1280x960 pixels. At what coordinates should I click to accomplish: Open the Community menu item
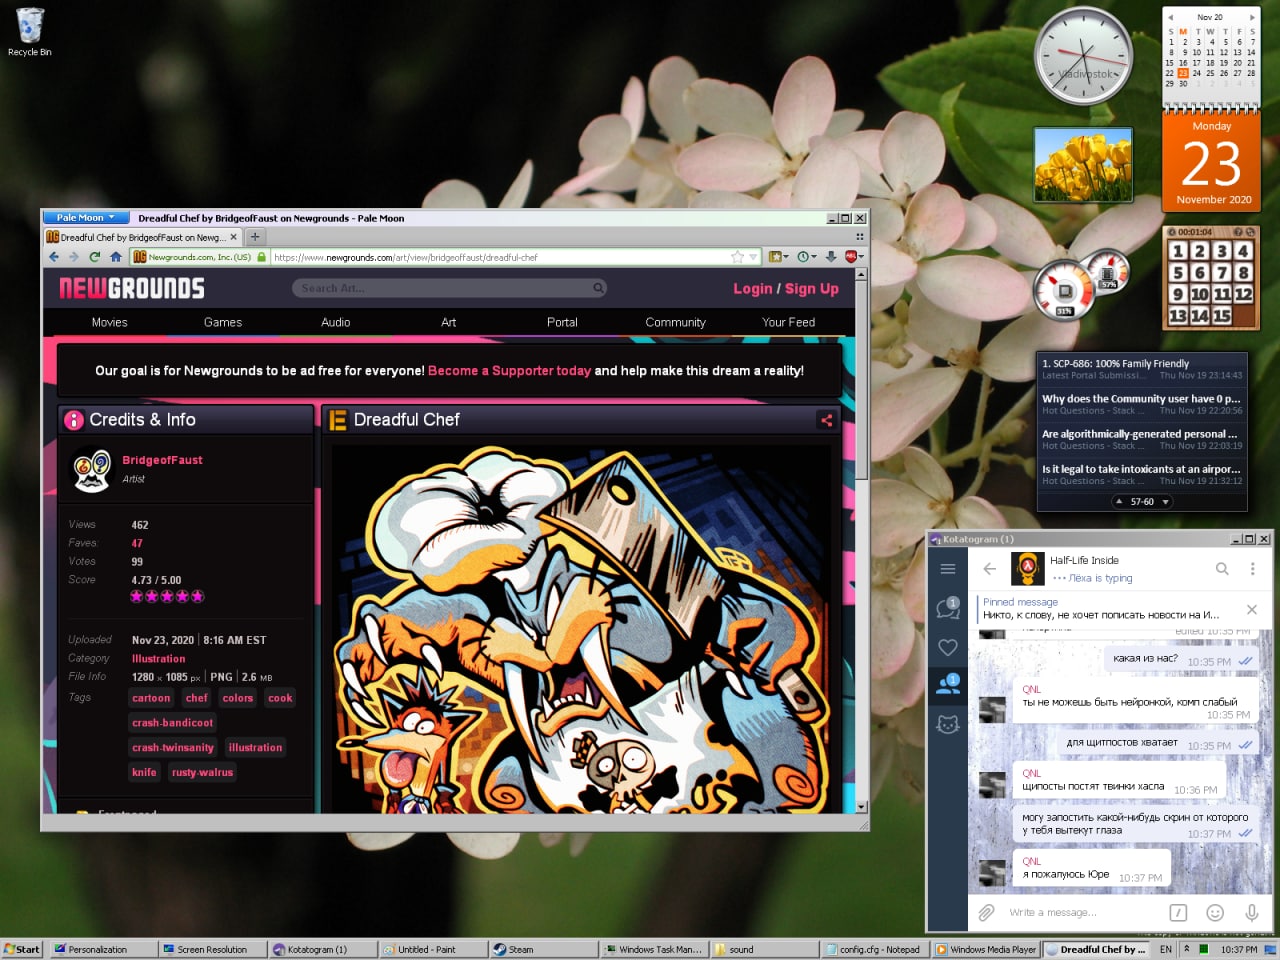[x=676, y=322]
